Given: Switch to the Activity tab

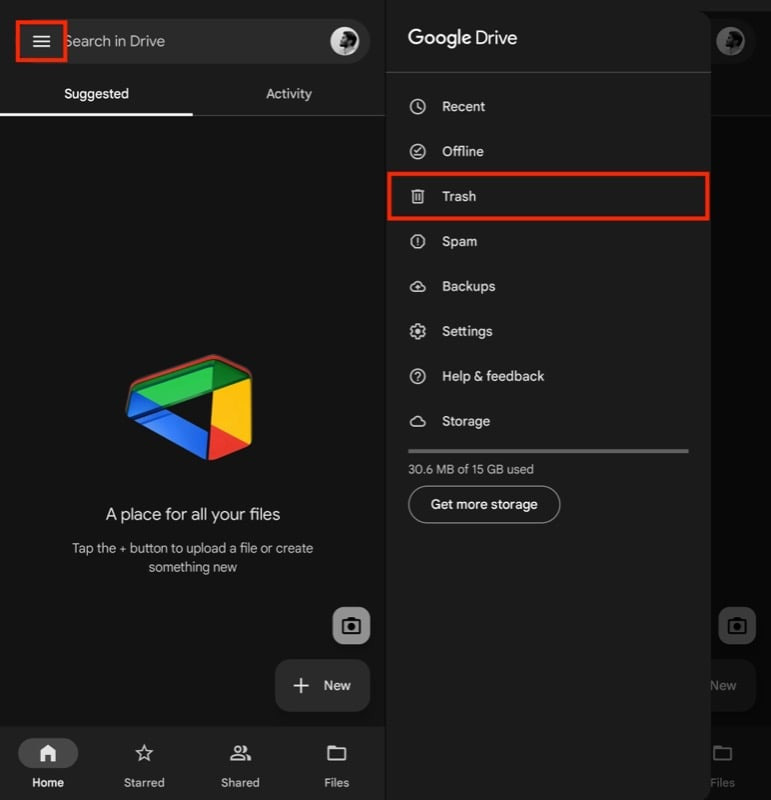Looking at the screenshot, I should click(289, 94).
